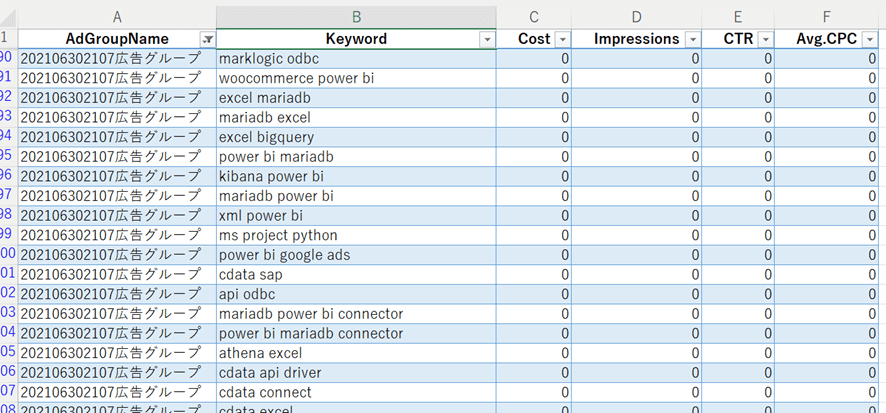
Task: Select the "power bi google ads" cell
Action: [x=356, y=255]
